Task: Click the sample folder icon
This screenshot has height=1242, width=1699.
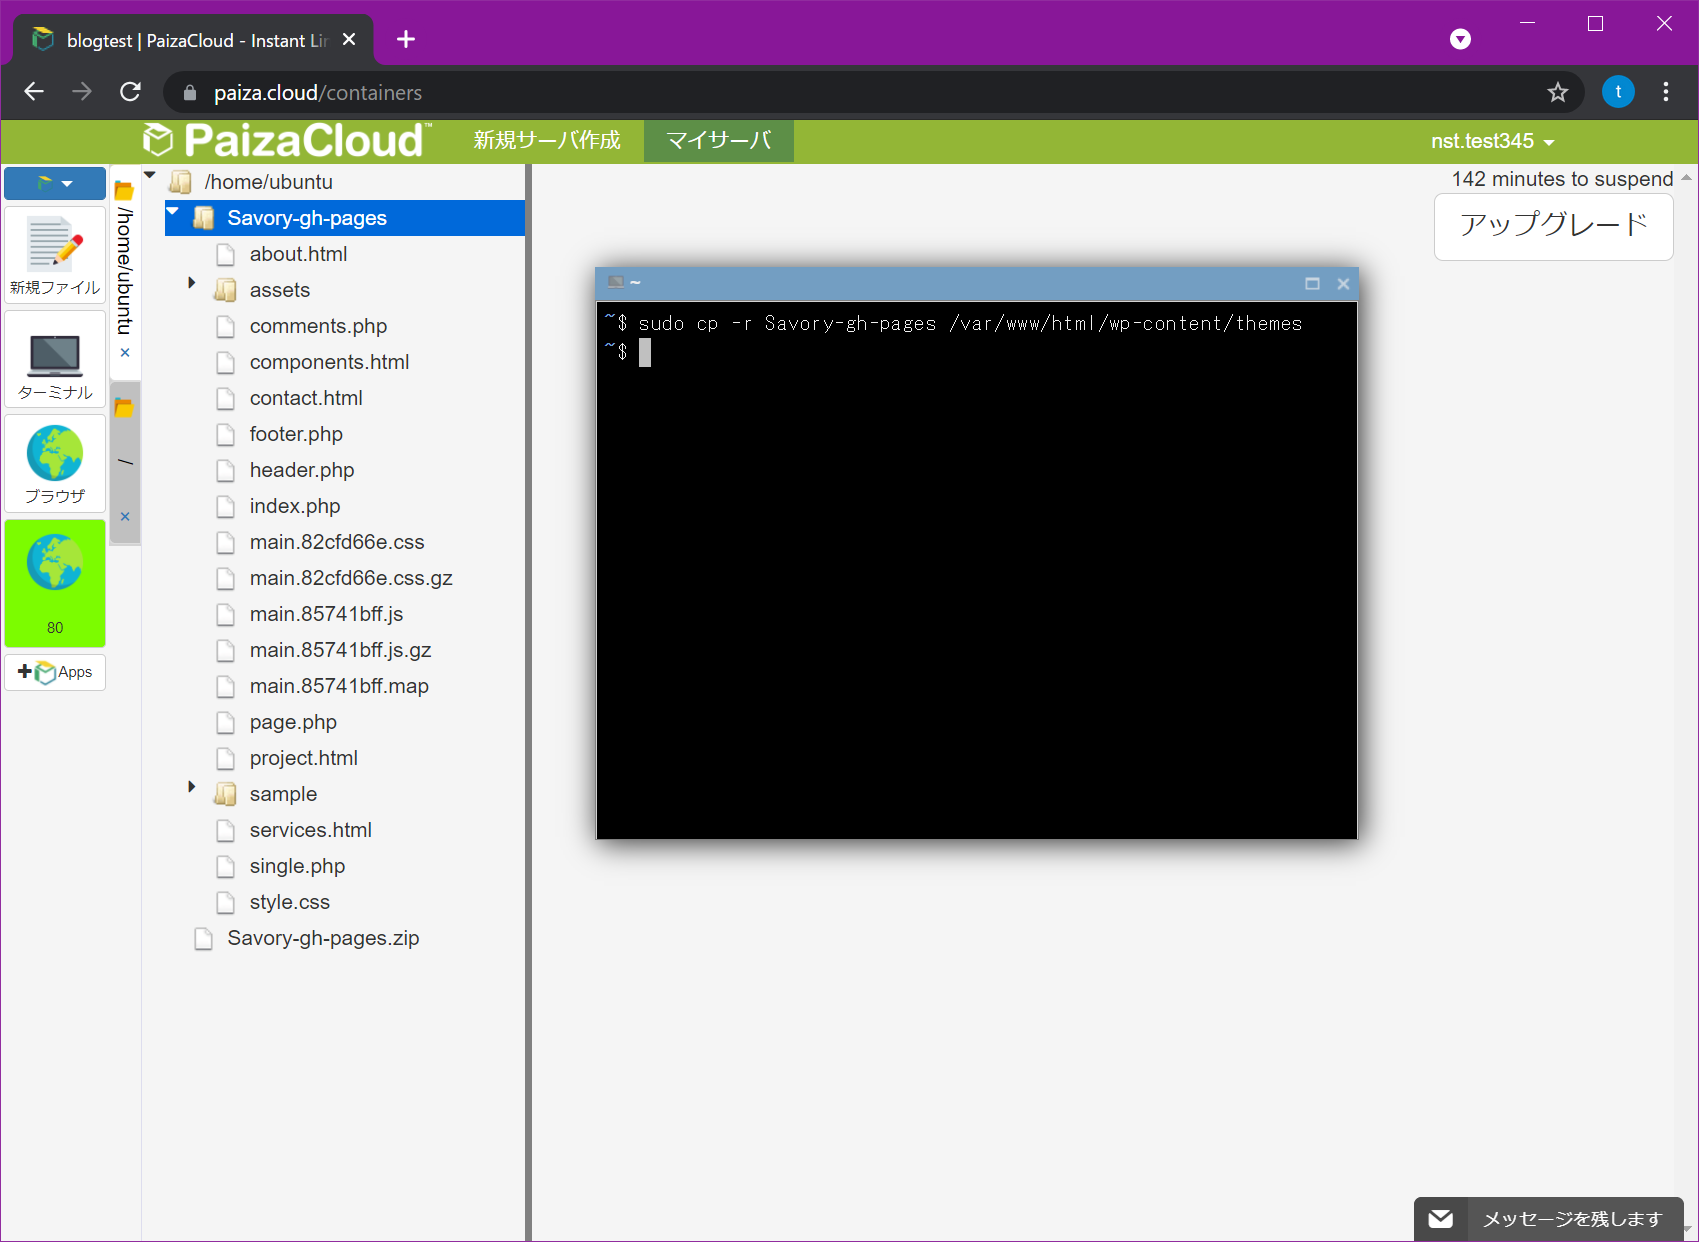Action: point(226,795)
